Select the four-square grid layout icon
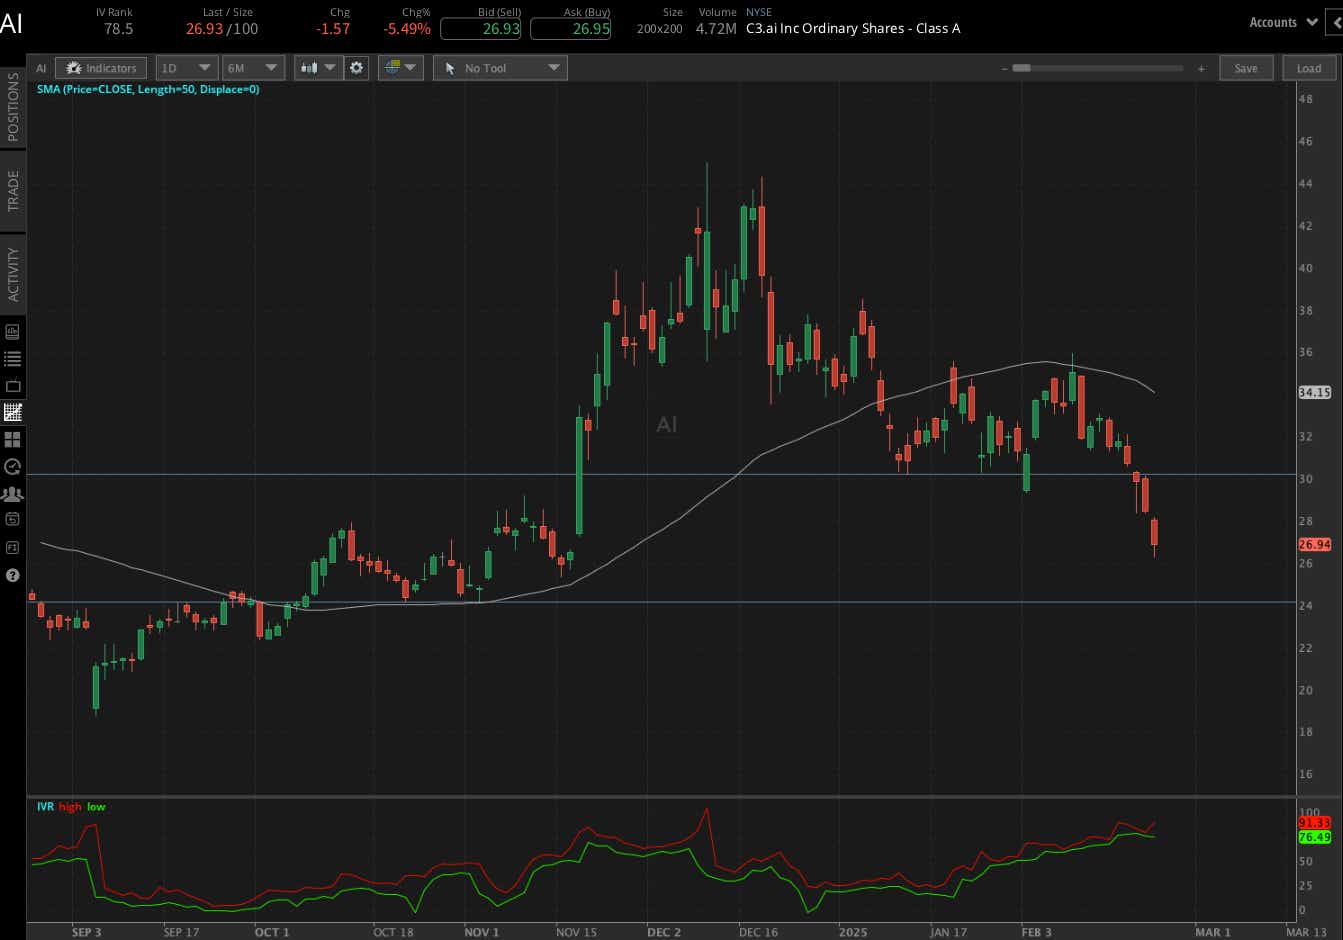 point(13,439)
